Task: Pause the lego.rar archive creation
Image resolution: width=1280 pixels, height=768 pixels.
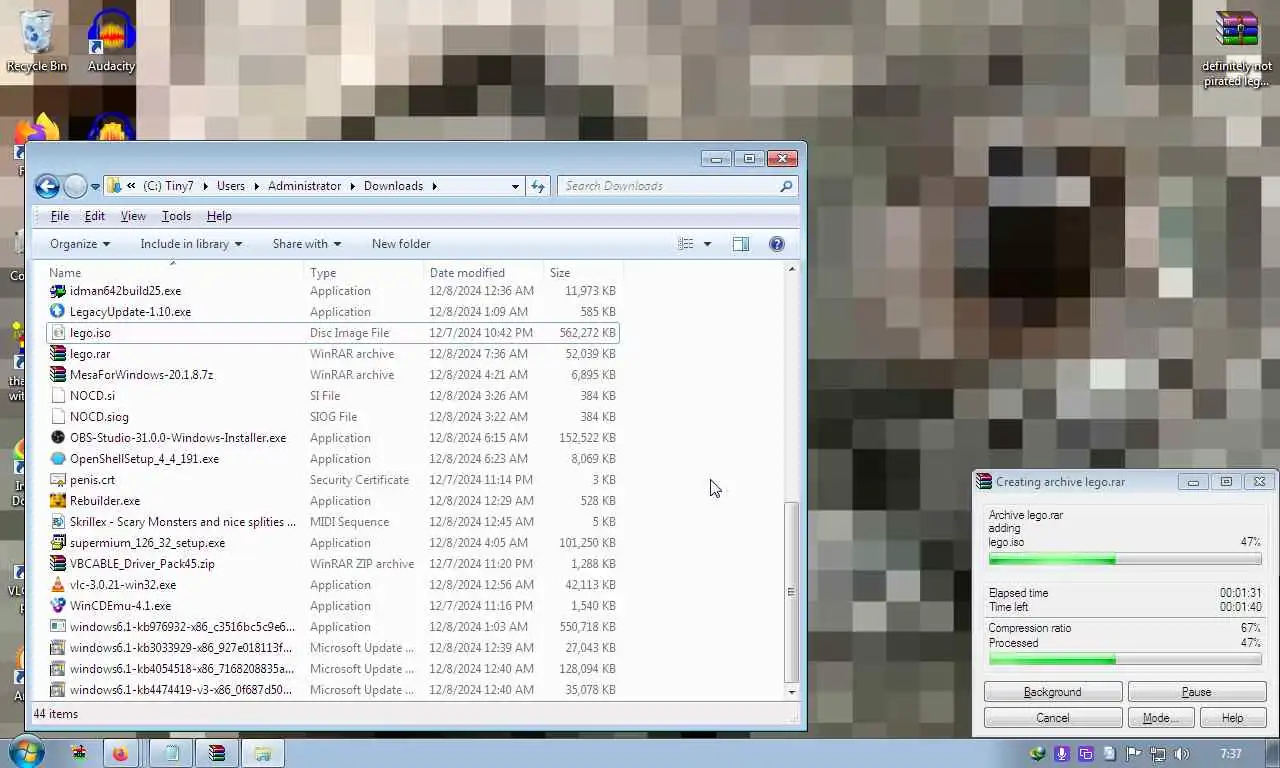Action: (1197, 692)
